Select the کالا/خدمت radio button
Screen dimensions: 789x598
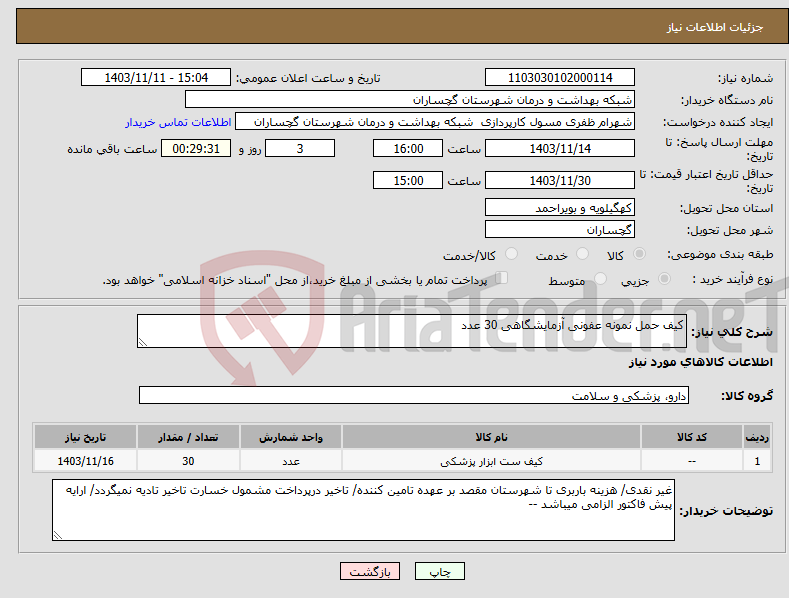tap(511, 254)
